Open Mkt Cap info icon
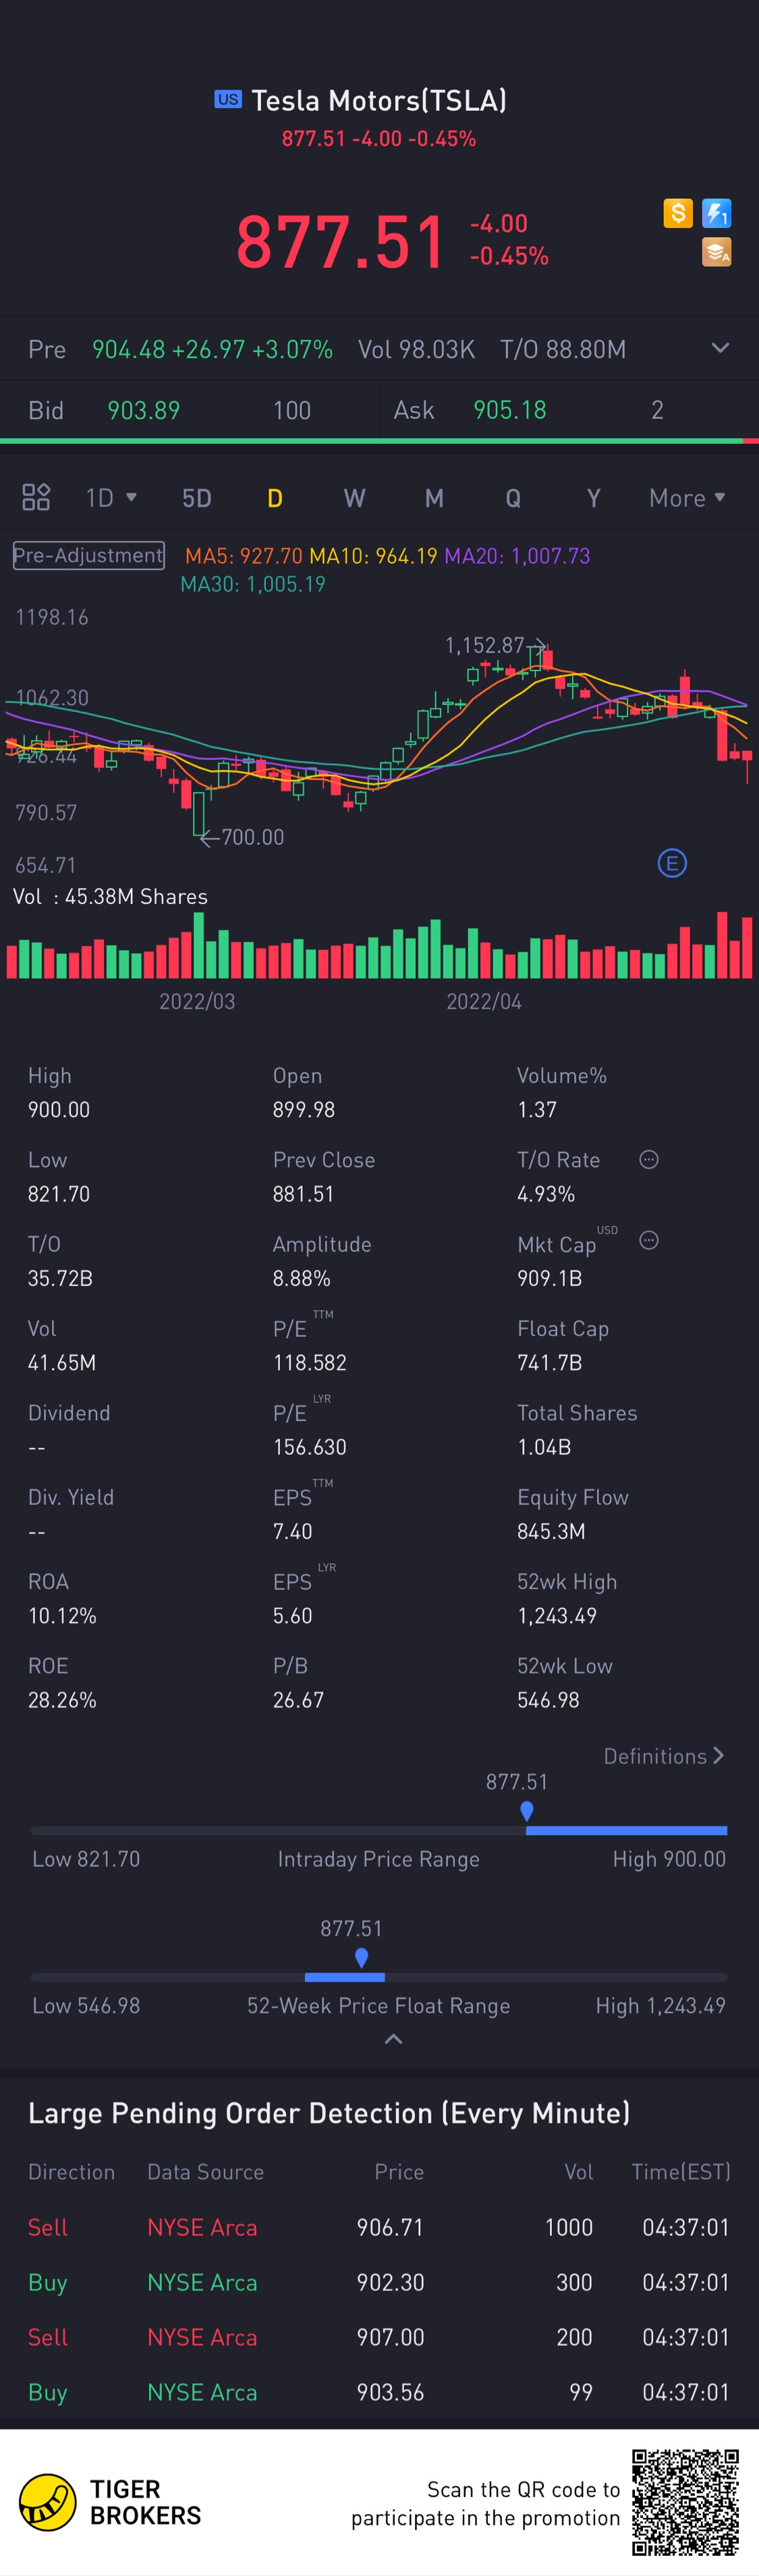The height and width of the screenshot is (2576, 759). [649, 1240]
